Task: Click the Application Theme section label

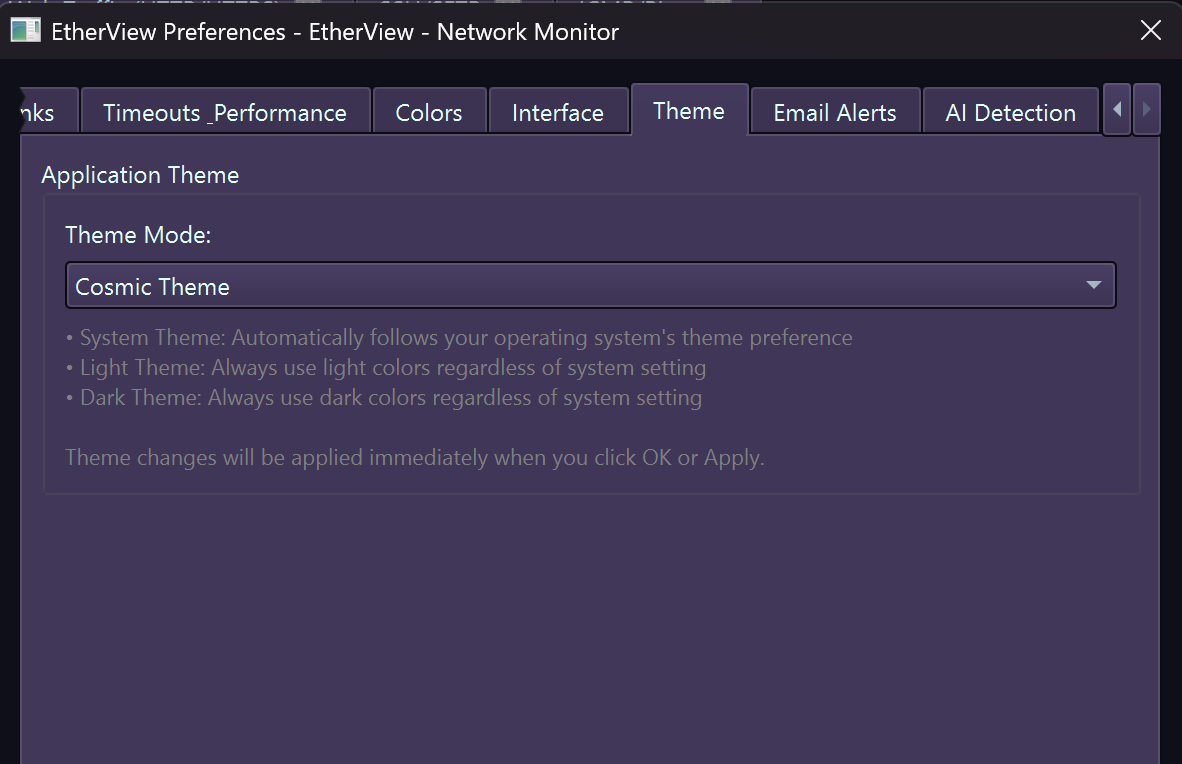Action: [x=140, y=174]
